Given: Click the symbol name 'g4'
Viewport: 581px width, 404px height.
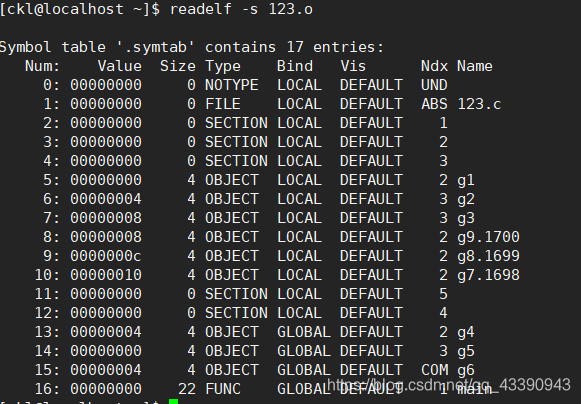Looking at the screenshot, I should (466, 332).
